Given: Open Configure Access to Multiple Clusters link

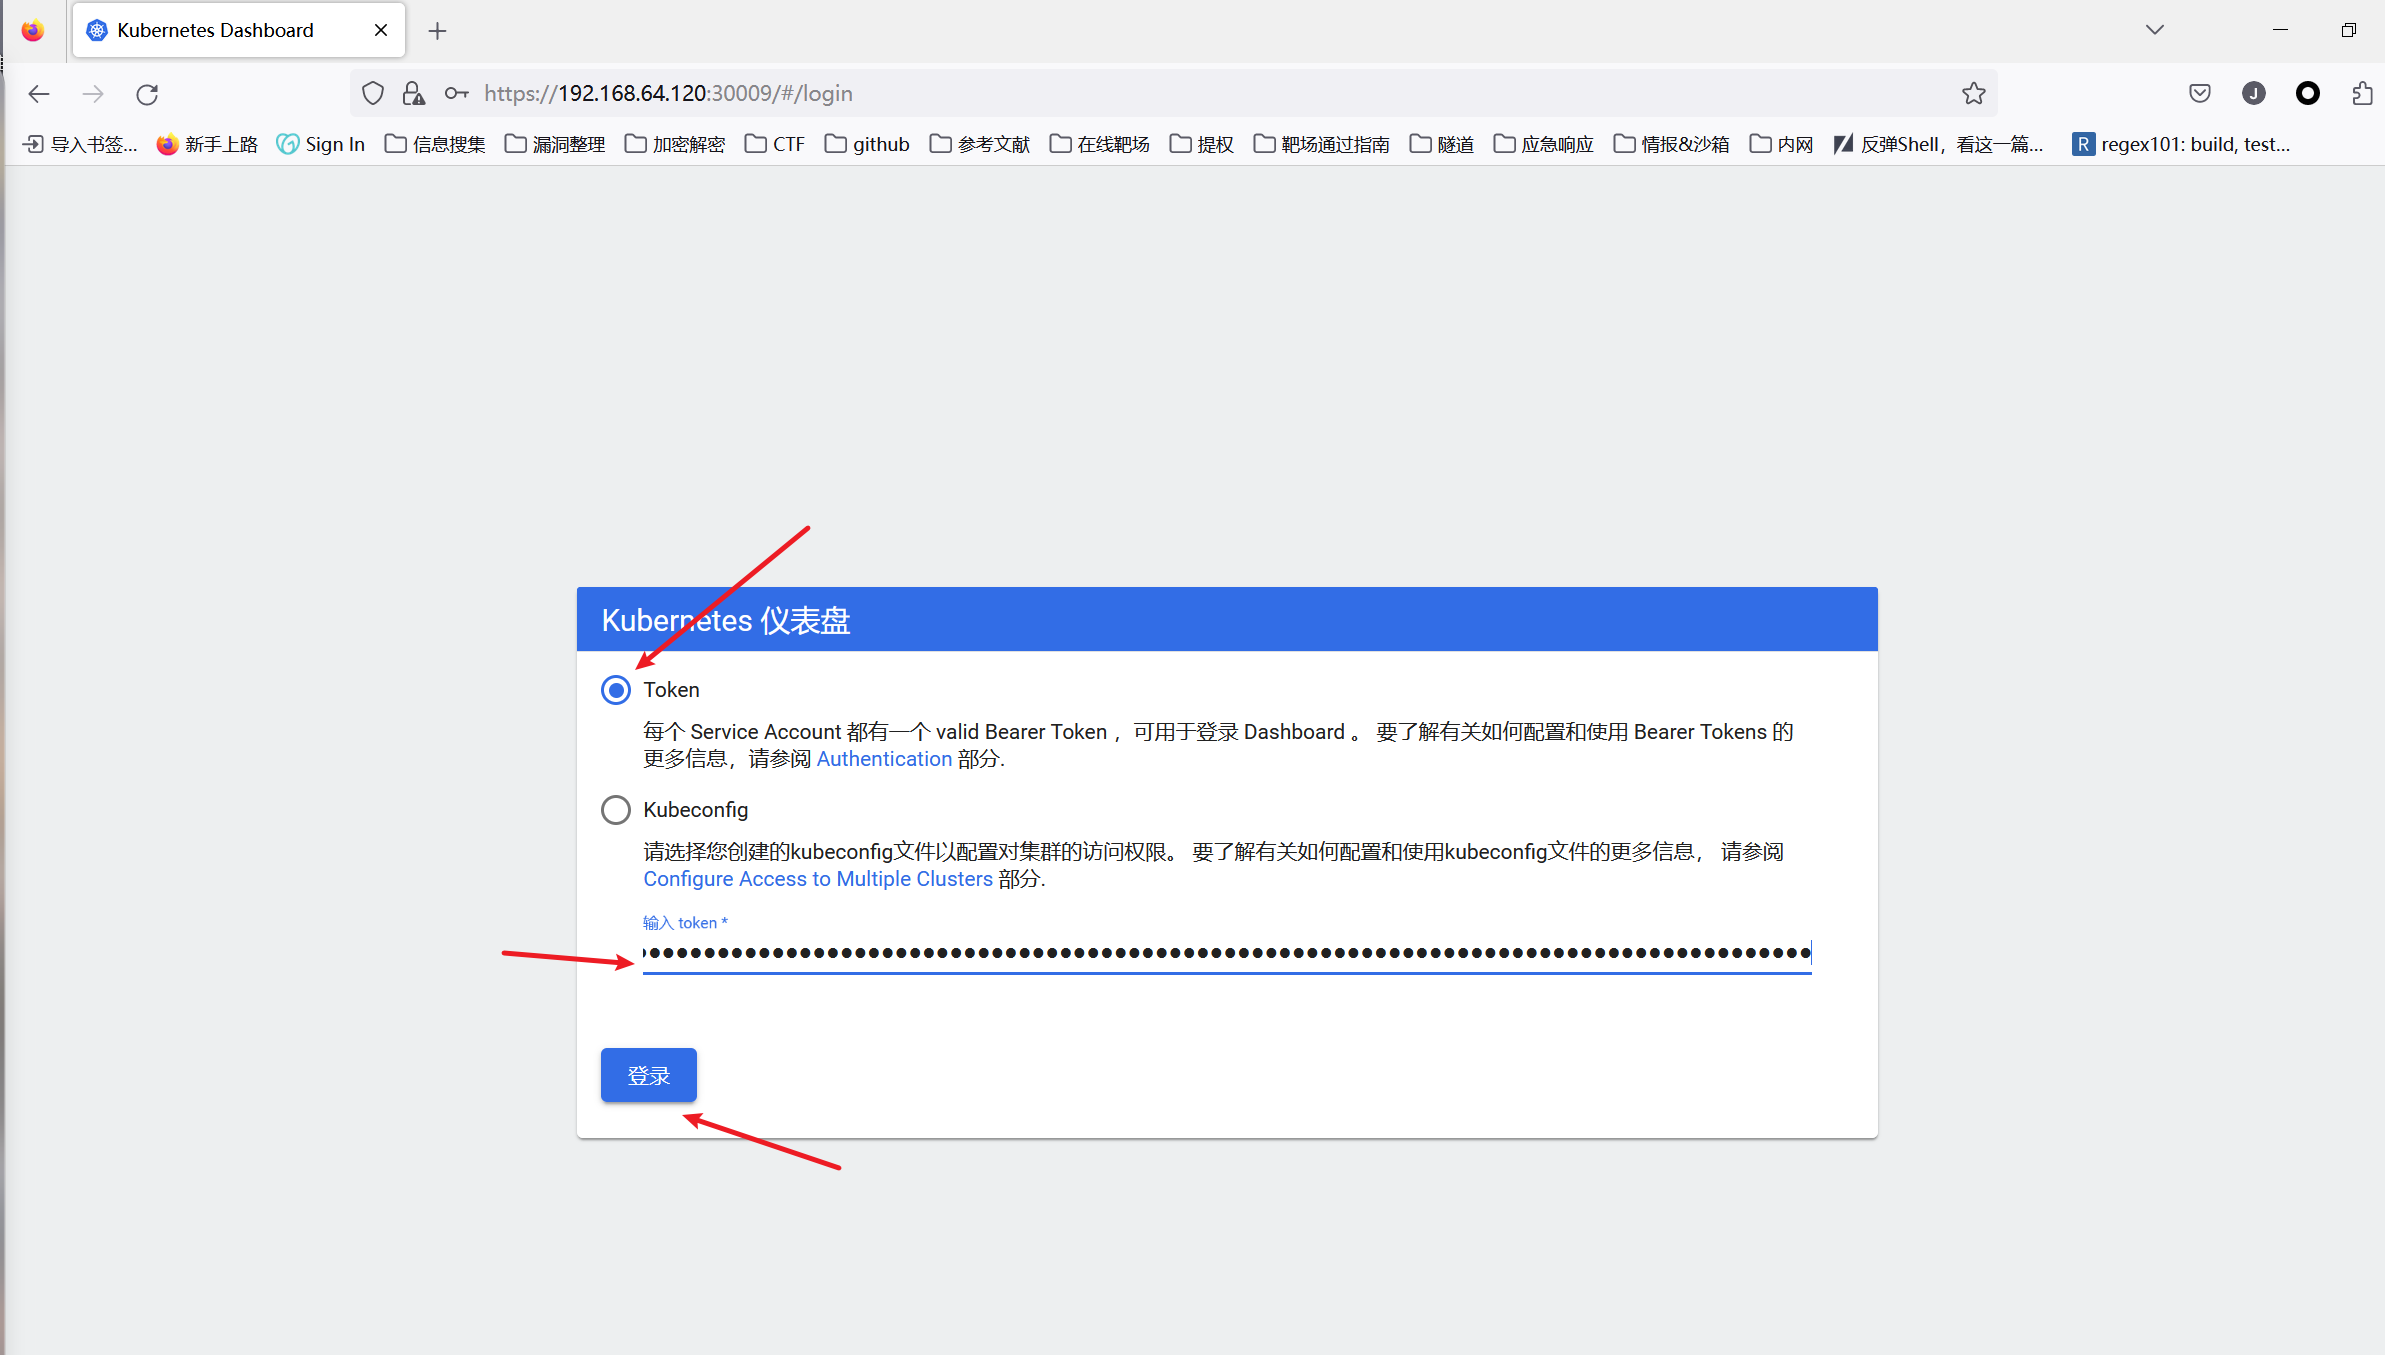Looking at the screenshot, I should [x=817, y=879].
